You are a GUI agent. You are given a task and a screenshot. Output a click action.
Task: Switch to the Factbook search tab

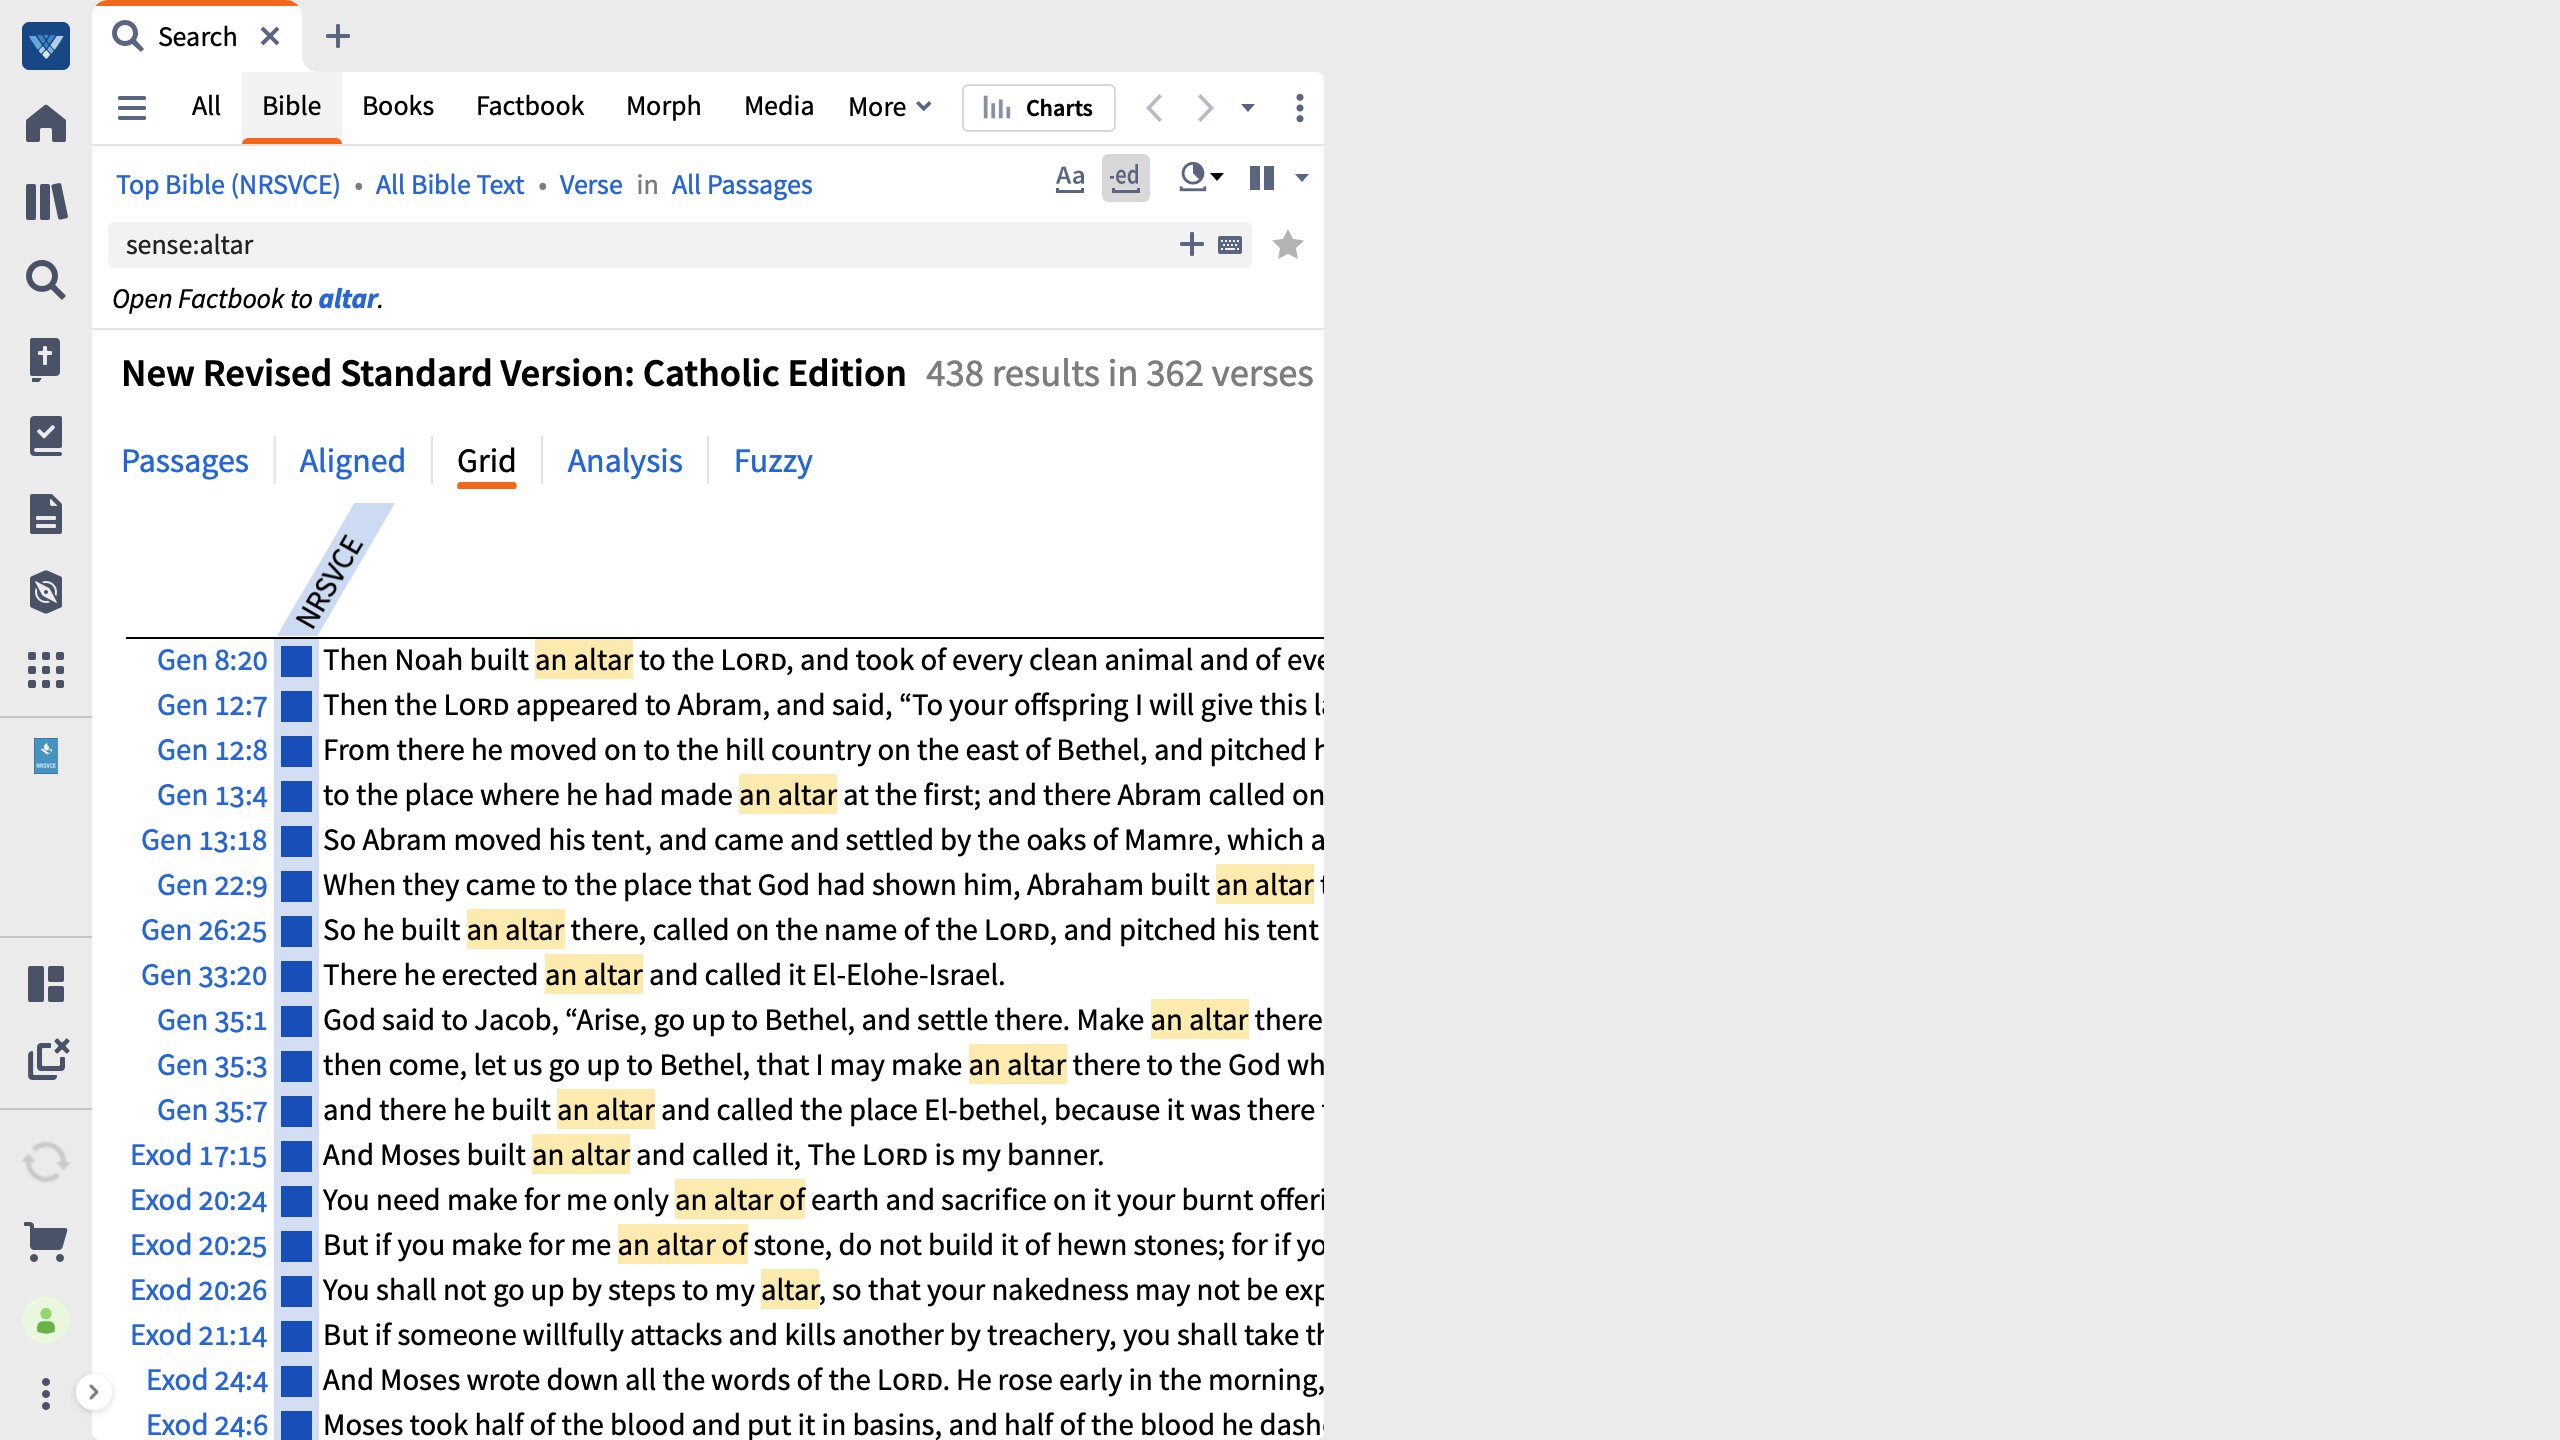(530, 106)
